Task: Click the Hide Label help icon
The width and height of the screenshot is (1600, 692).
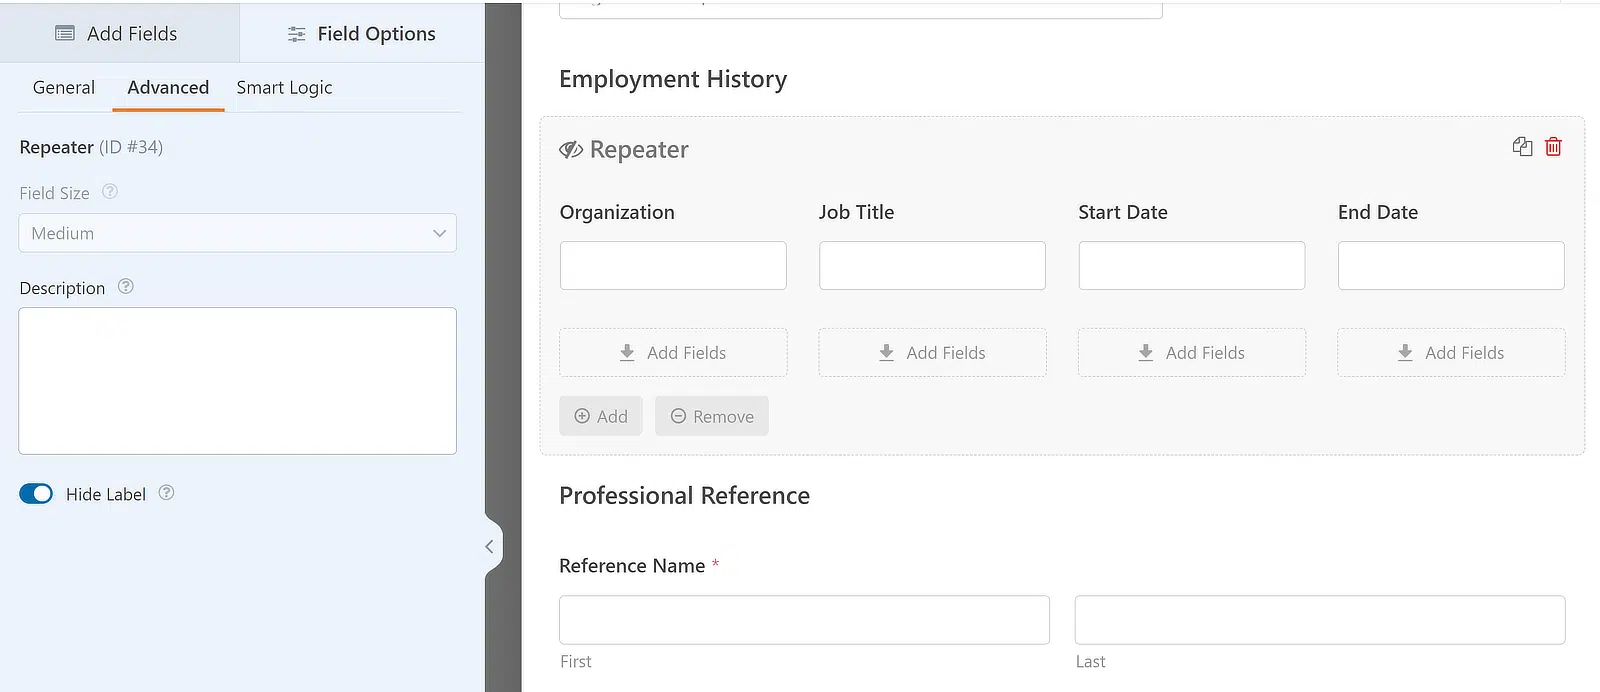Action: pyautogui.click(x=166, y=492)
